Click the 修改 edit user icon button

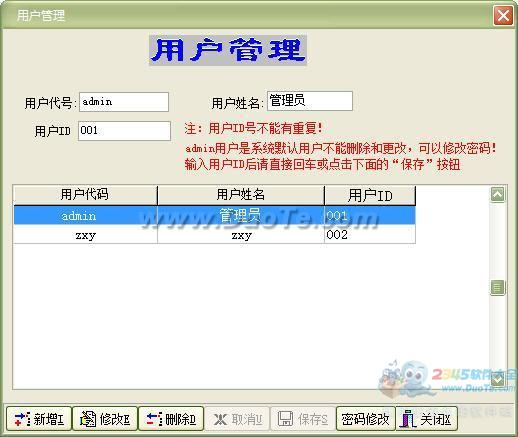click(x=105, y=419)
